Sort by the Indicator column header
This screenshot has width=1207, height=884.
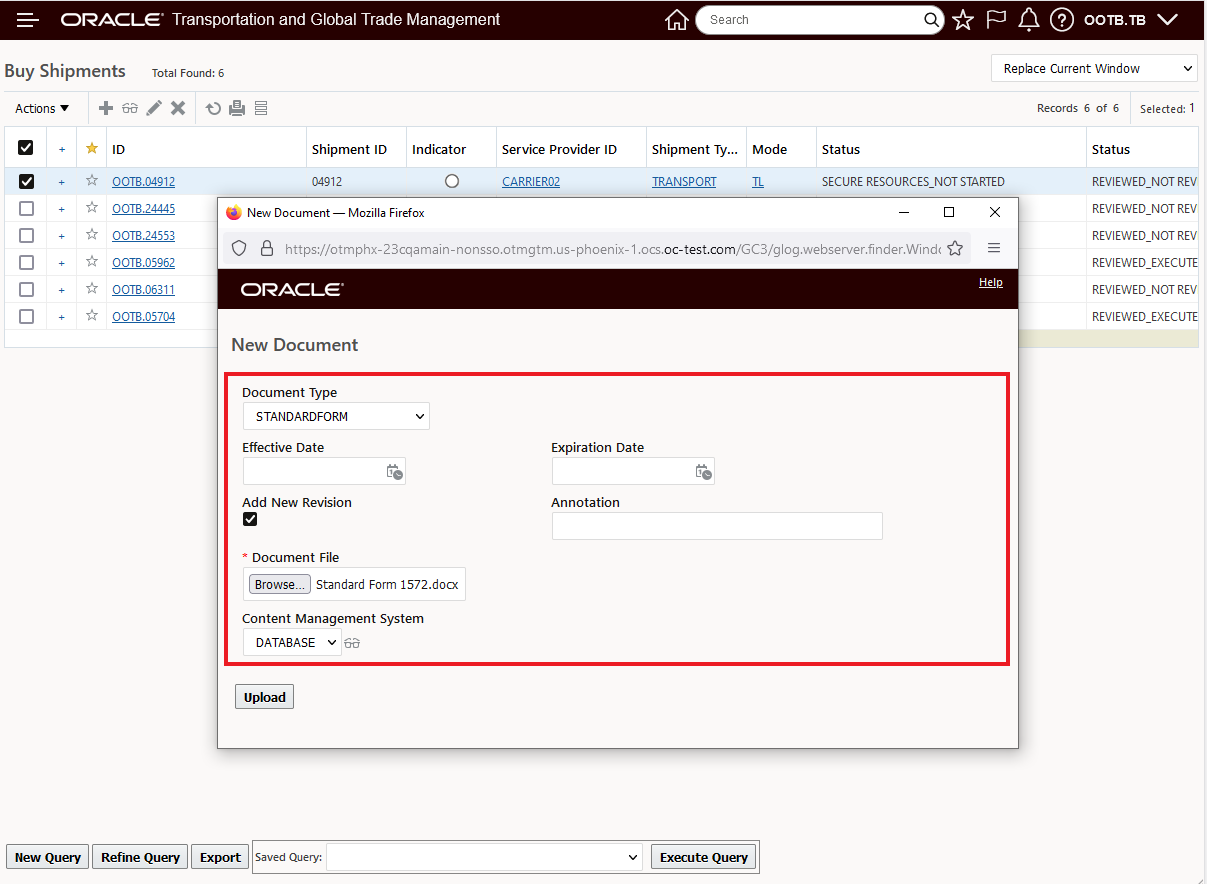pyautogui.click(x=439, y=149)
